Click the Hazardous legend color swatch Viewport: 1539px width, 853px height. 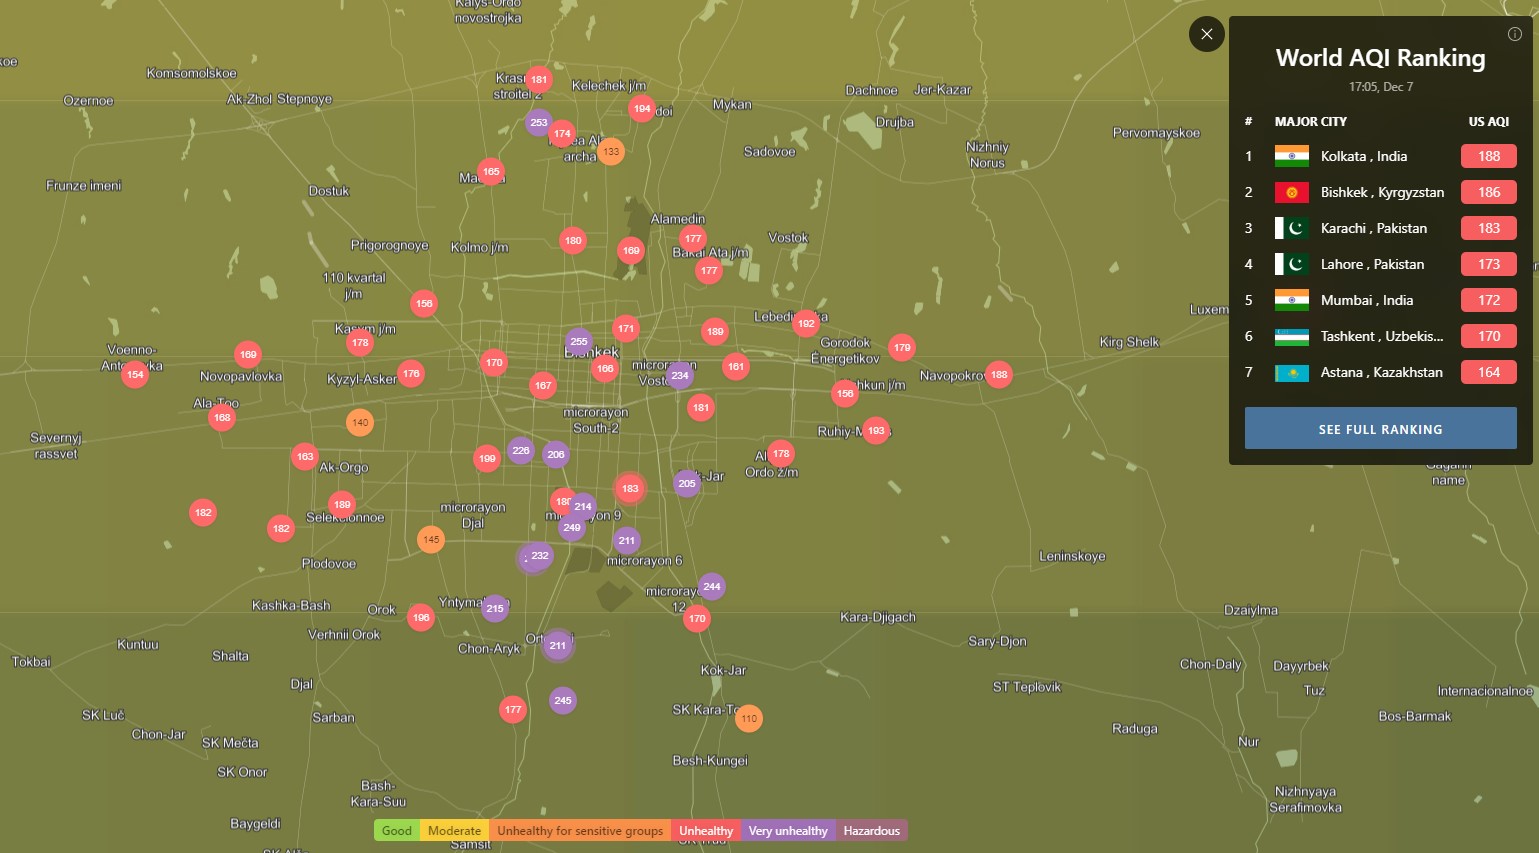click(x=871, y=831)
